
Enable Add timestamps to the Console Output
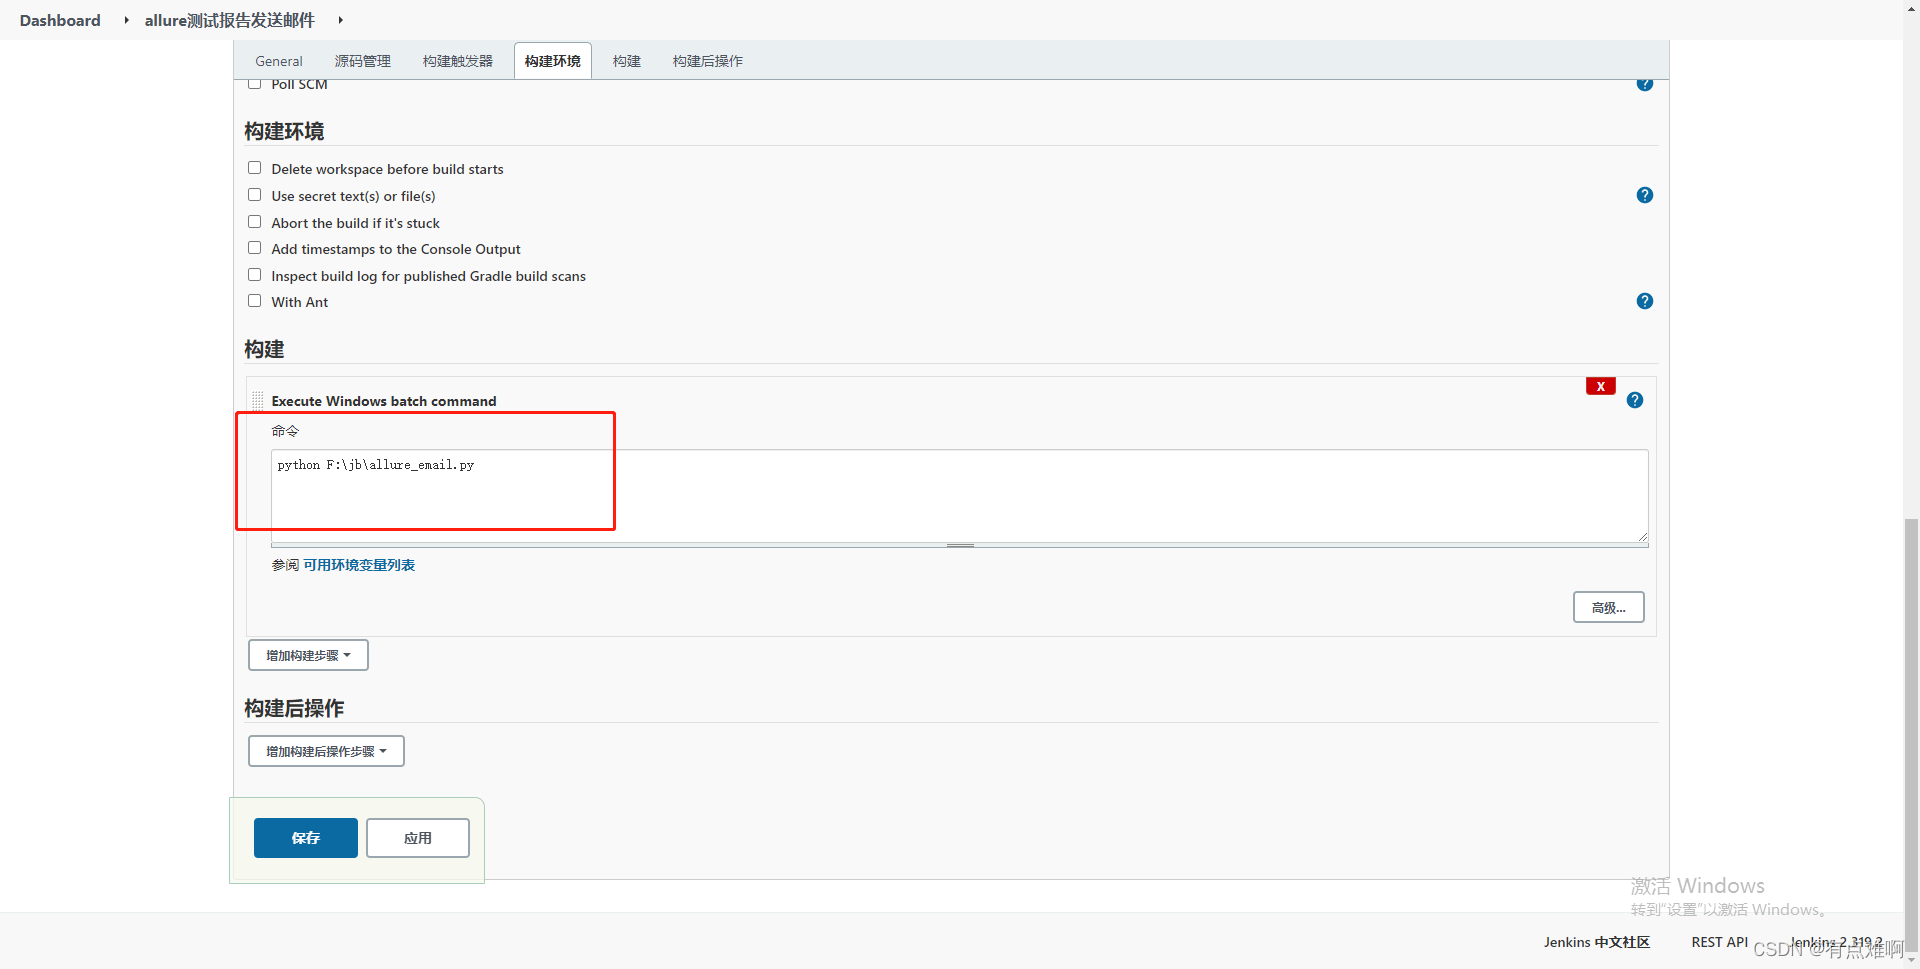pos(254,248)
